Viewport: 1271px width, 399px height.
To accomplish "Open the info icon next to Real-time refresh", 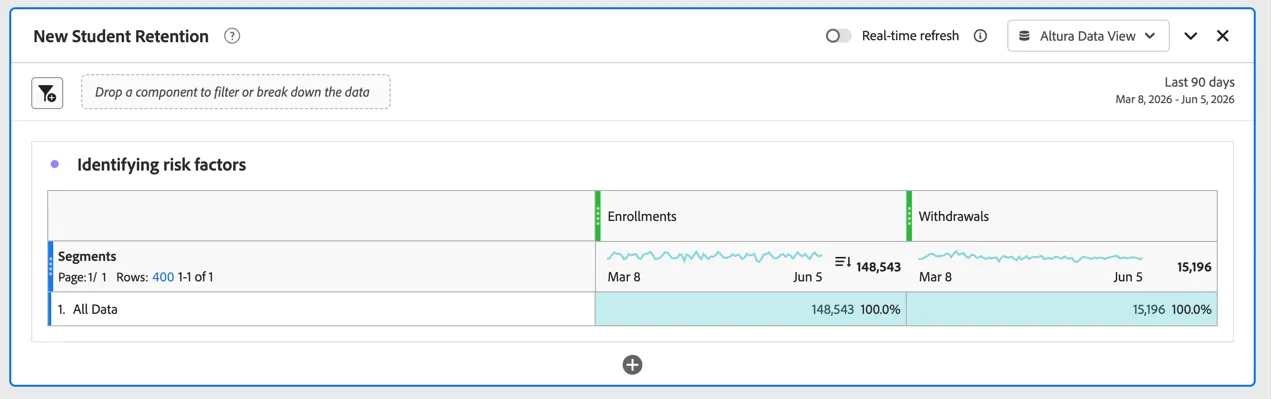I will point(980,36).
